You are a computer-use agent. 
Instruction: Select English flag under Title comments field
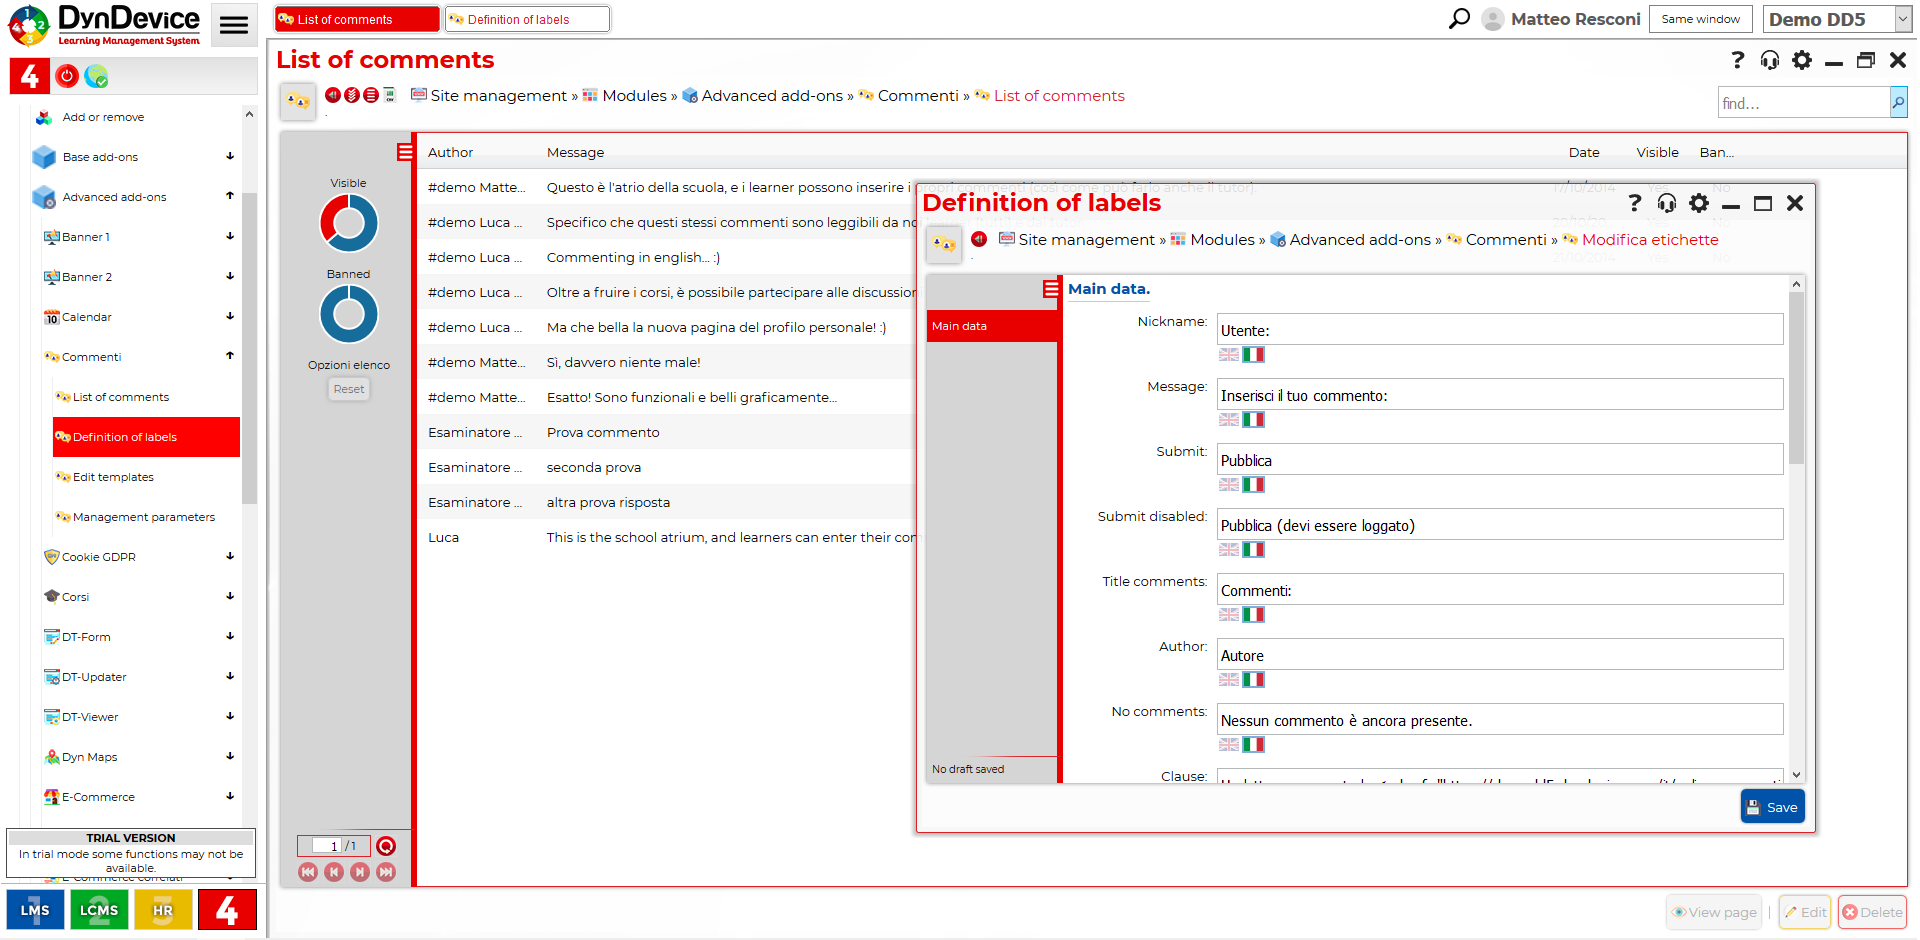click(x=1229, y=614)
